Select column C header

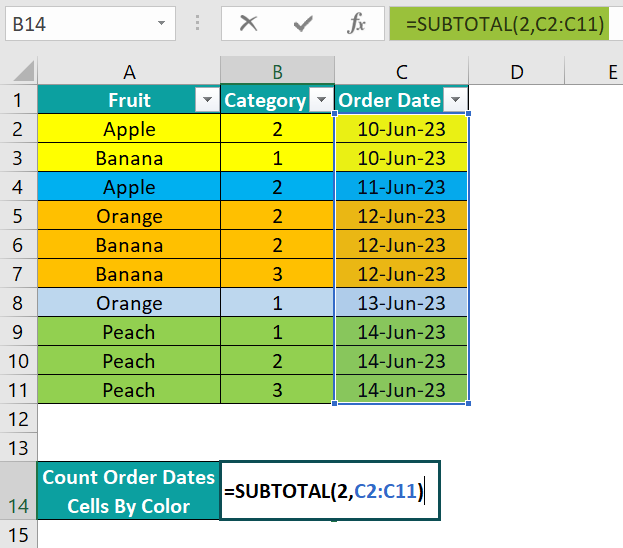402,71
